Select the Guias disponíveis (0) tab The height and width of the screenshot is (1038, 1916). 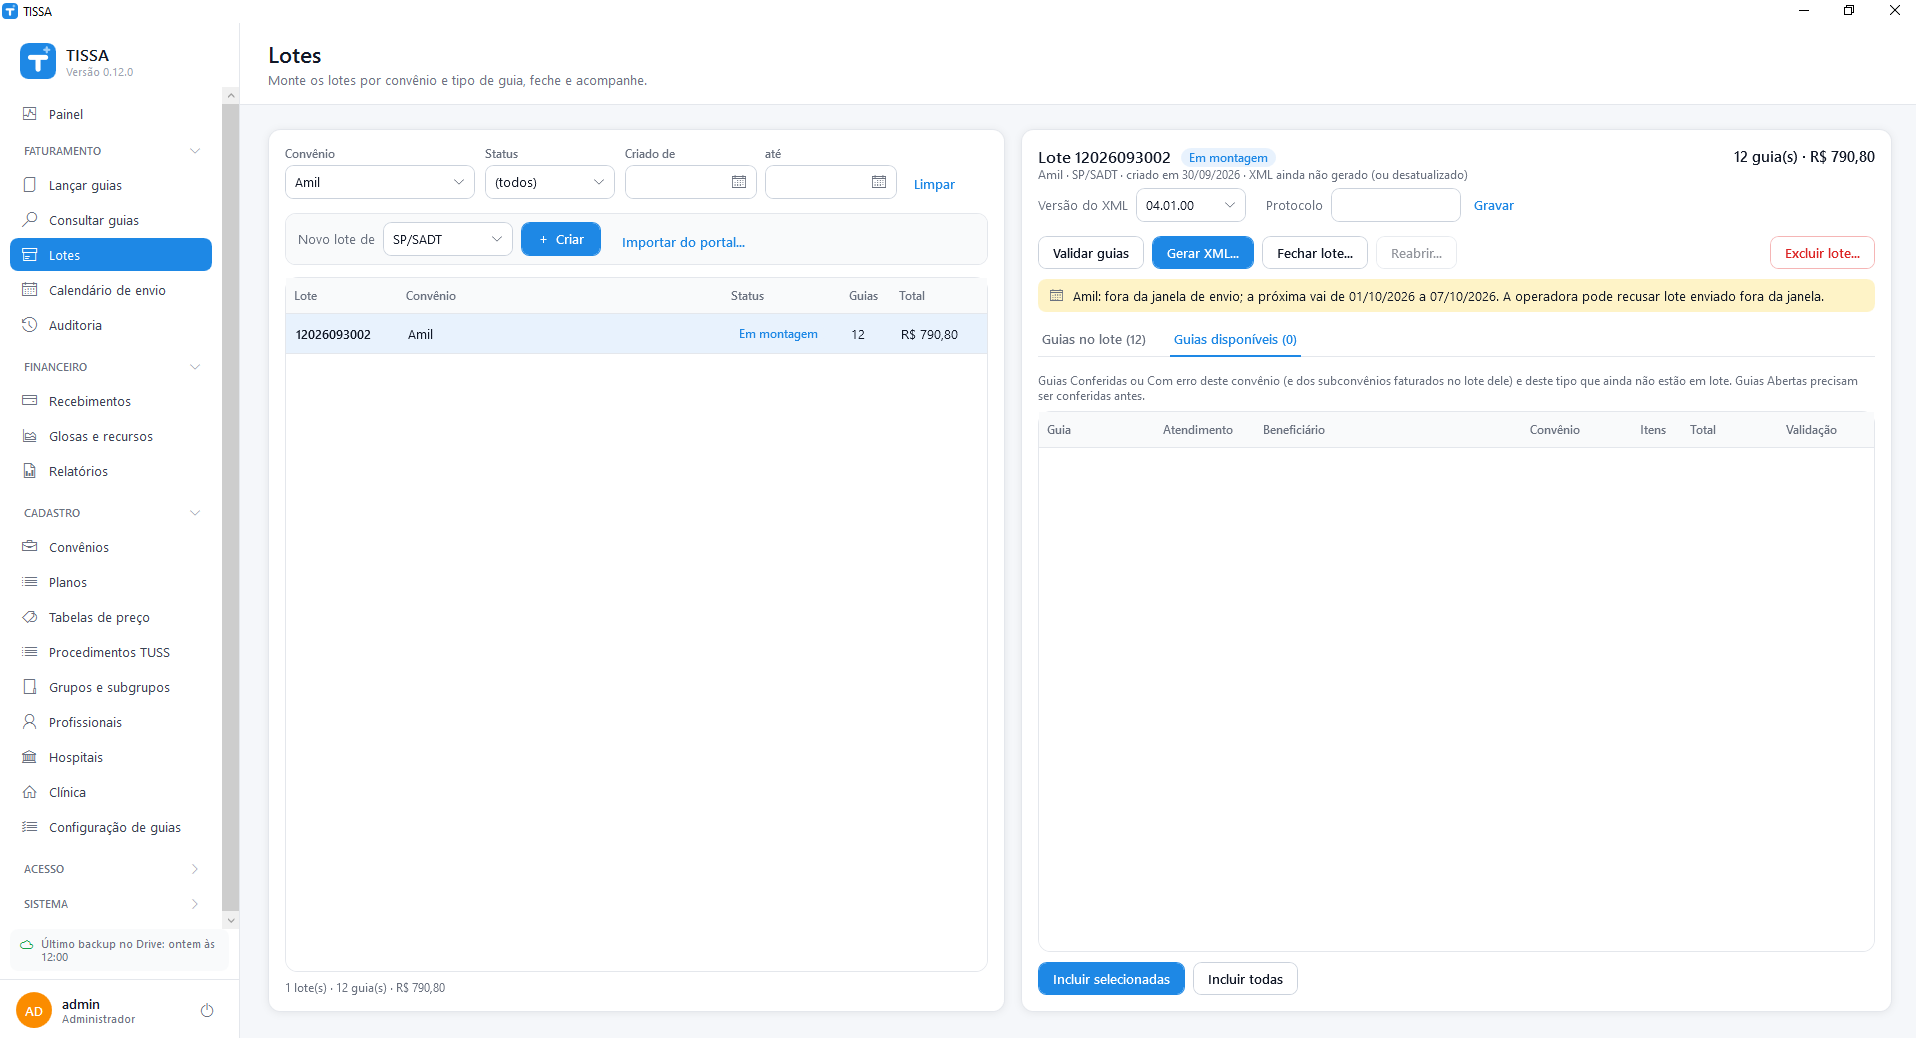pyautogui.click(x=1235, y=339)
